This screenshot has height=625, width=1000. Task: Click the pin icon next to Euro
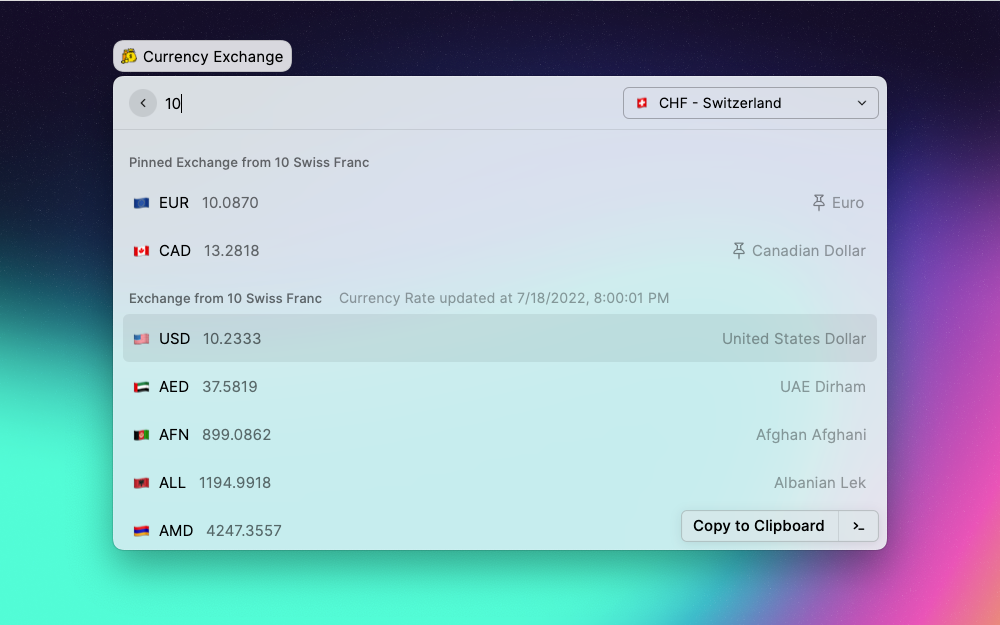[x=818, y=203]
